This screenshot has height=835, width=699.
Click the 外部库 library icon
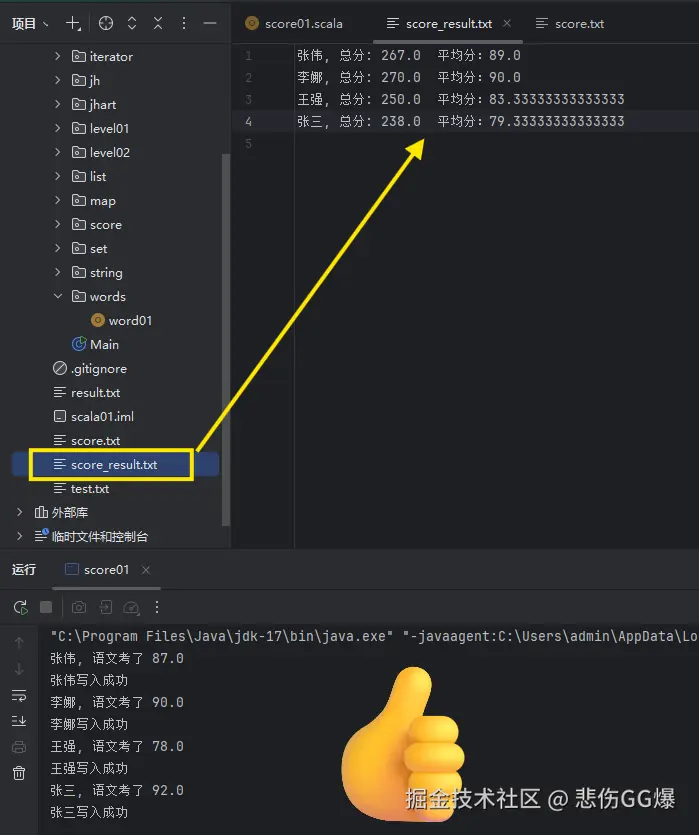click(x=41, y=512)
